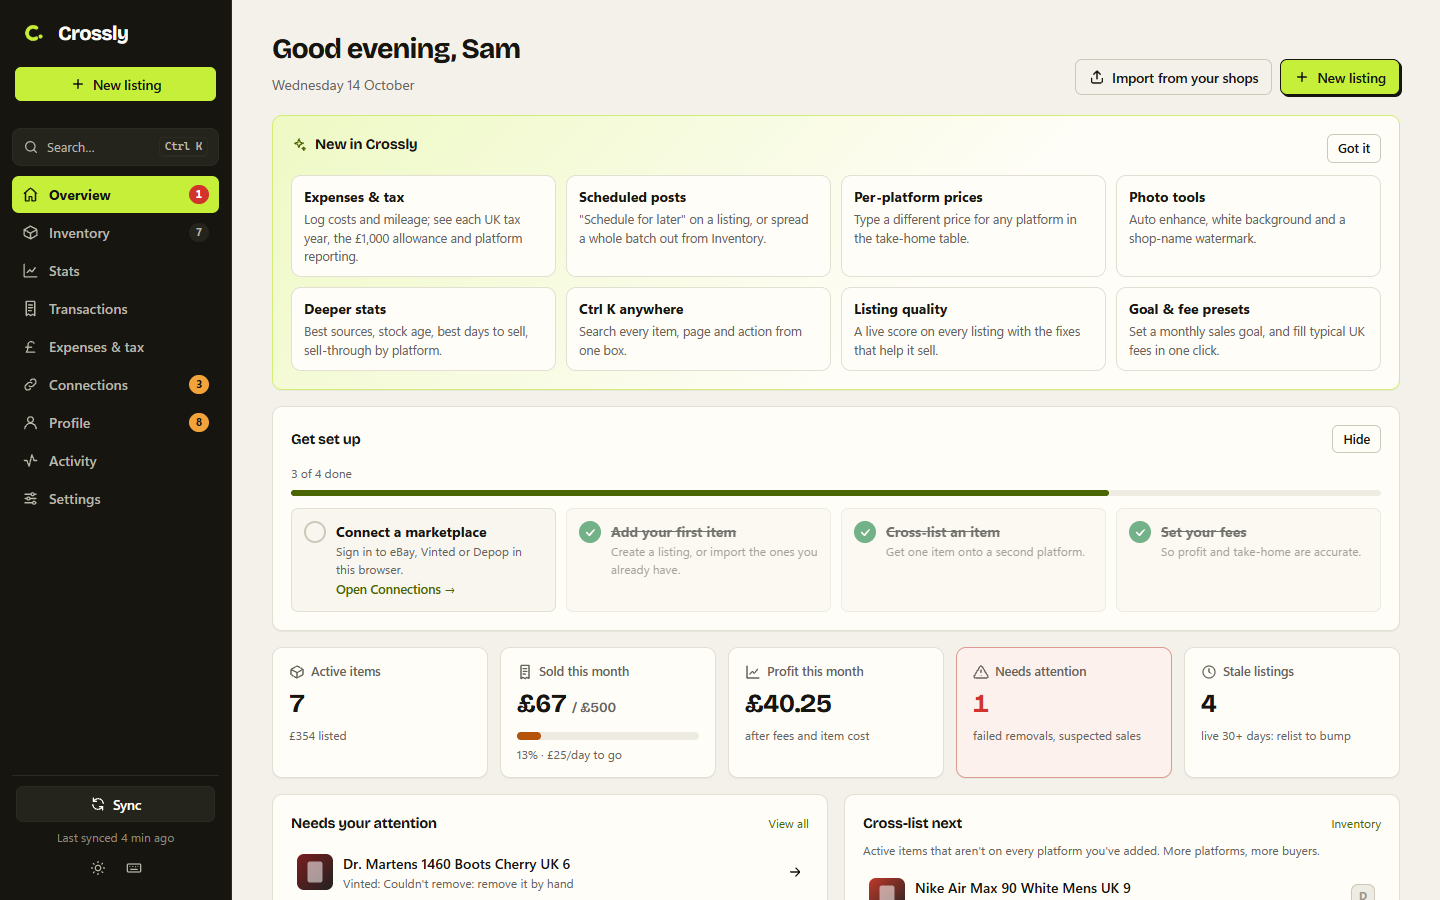Click the chain-link Connections icon

coord(31,385)
